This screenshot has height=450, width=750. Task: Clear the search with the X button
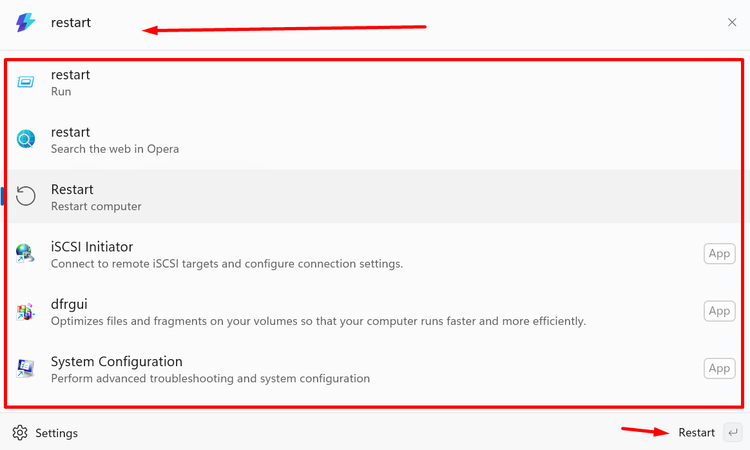(732, 22)
